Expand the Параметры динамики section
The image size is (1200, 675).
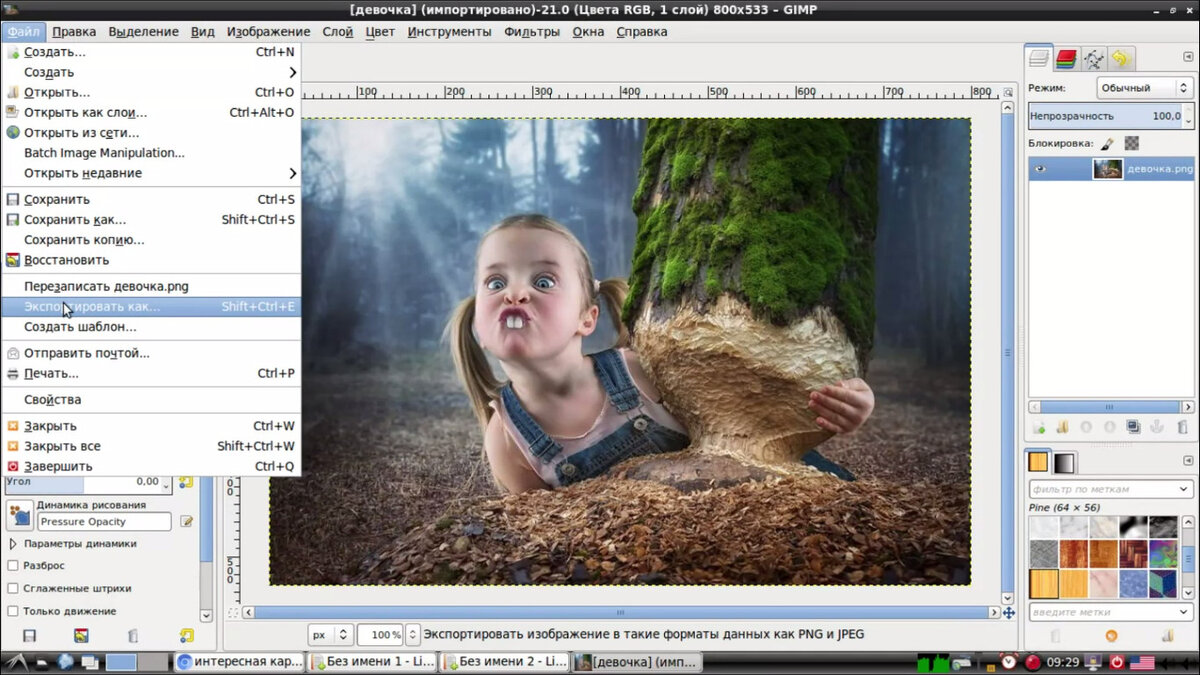[13, 544]
